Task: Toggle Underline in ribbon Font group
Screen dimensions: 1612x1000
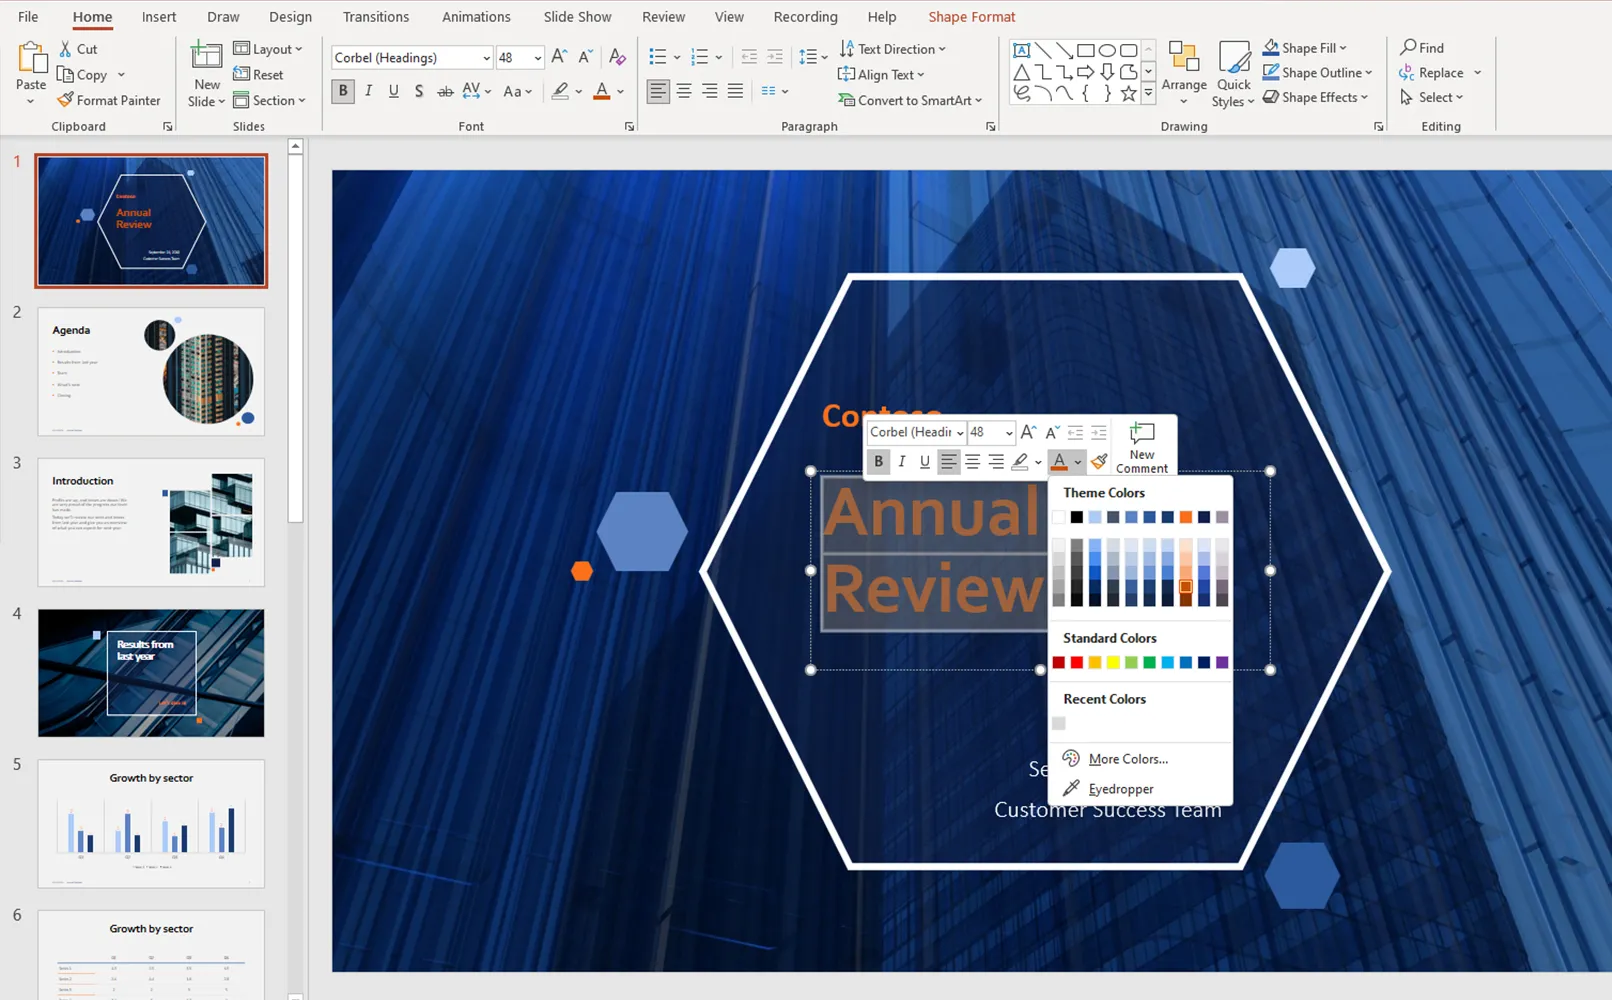Action: coord(393,91)
